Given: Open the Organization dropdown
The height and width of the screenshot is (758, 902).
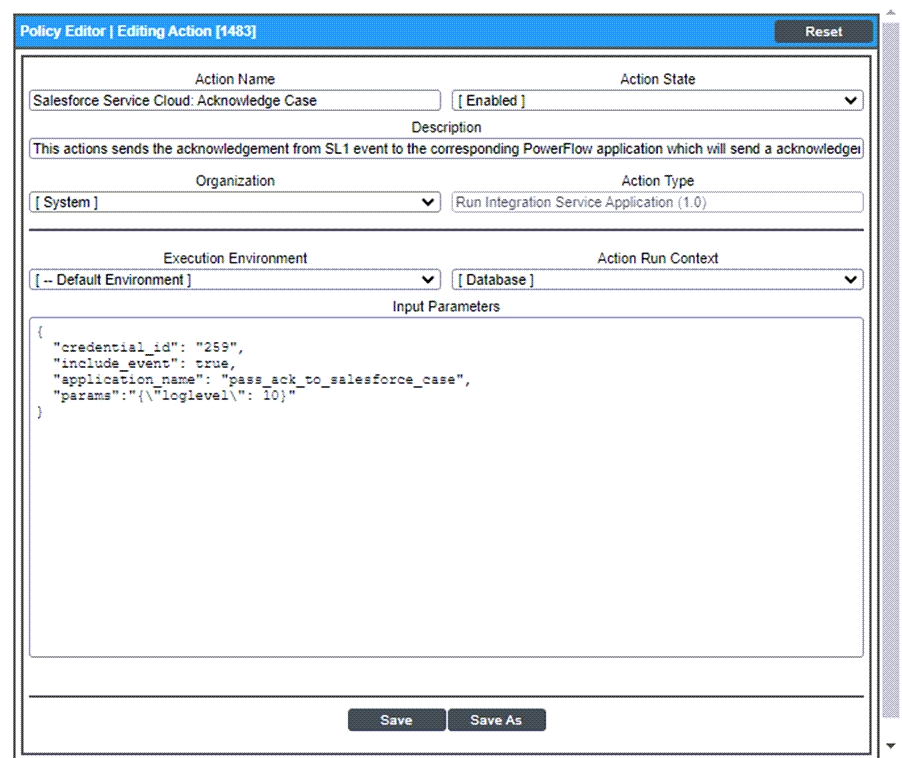Looking at the screenshot, I should tap(235, 202).
